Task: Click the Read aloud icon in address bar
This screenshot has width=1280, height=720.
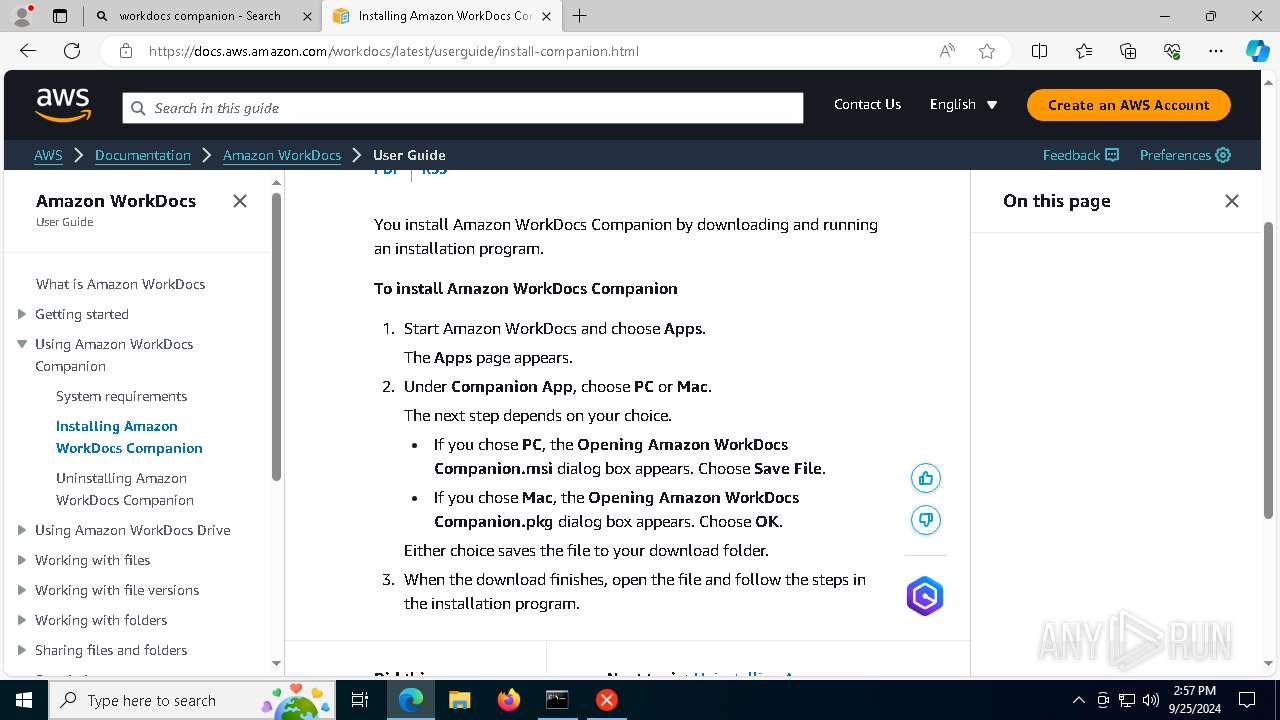Action: (947, 51)
